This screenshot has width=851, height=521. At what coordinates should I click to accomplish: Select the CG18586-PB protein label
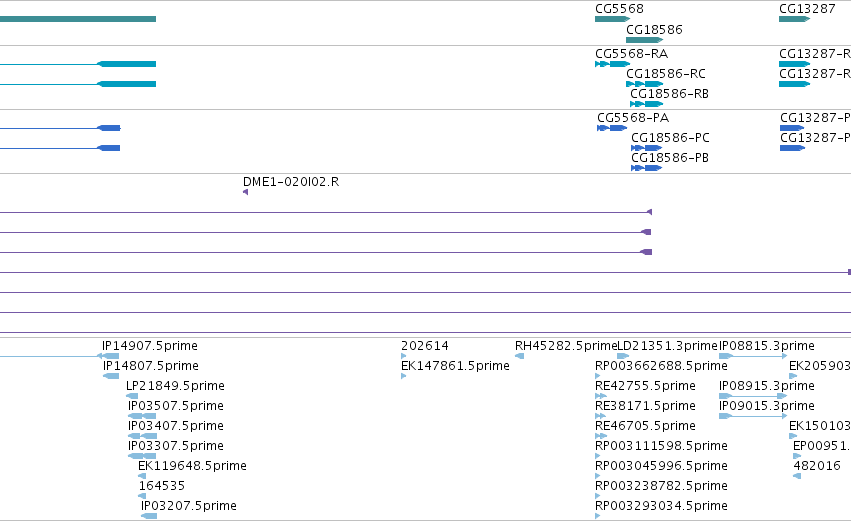pos(670,158)
